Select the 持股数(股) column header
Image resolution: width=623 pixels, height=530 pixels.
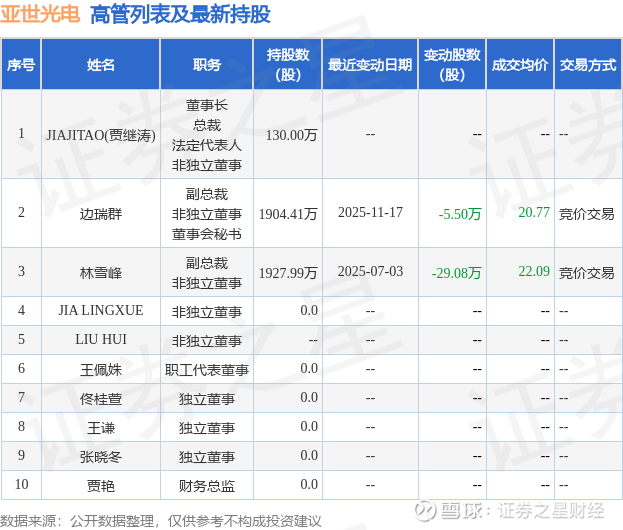[288, 64]
